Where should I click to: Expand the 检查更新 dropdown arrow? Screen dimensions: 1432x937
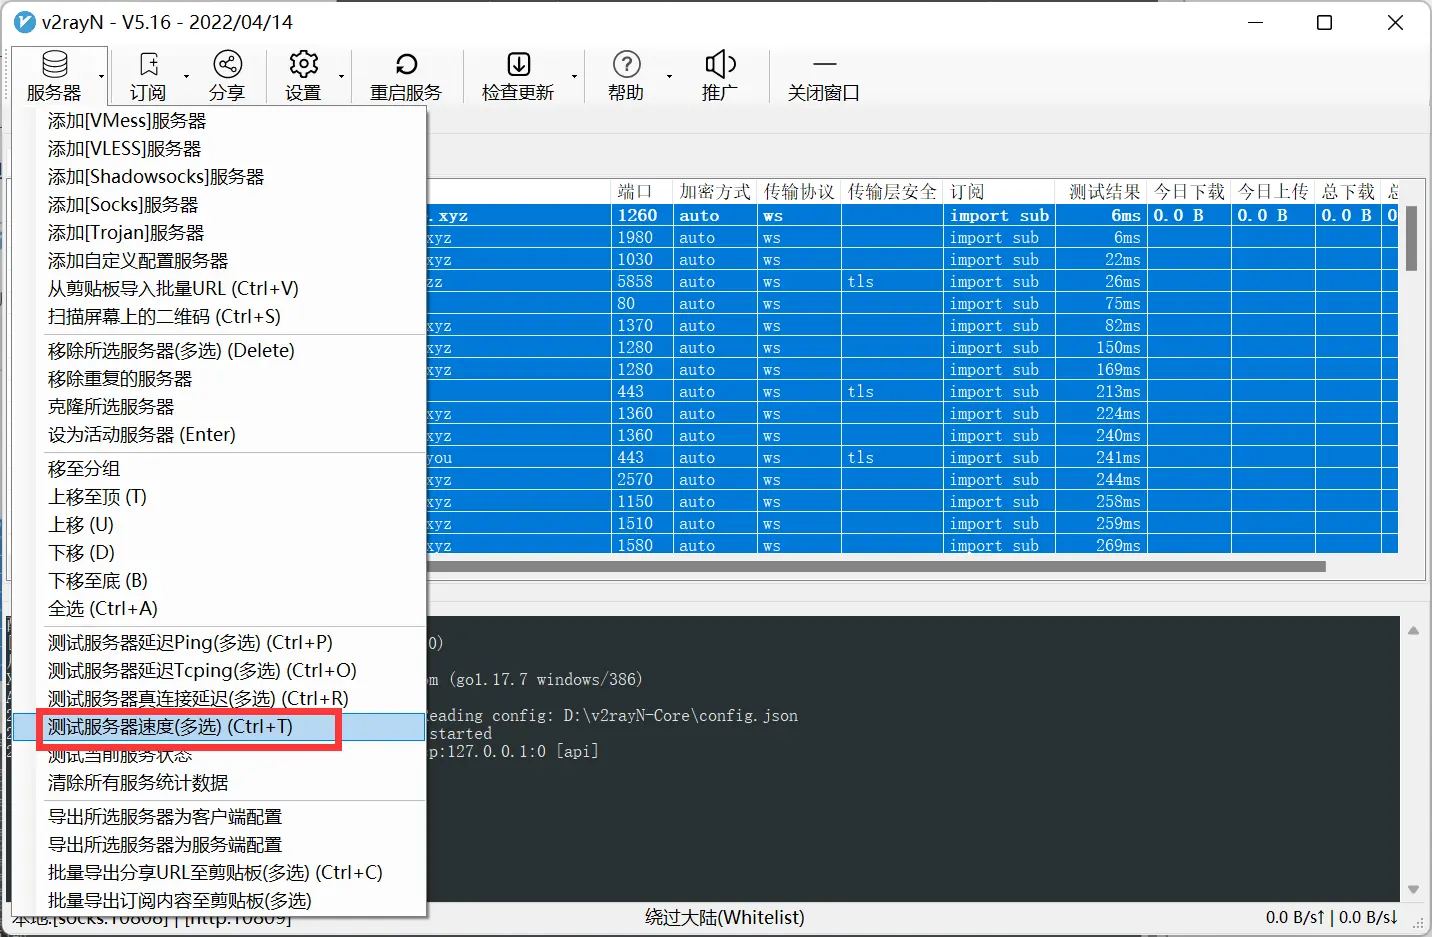[574, 77]
